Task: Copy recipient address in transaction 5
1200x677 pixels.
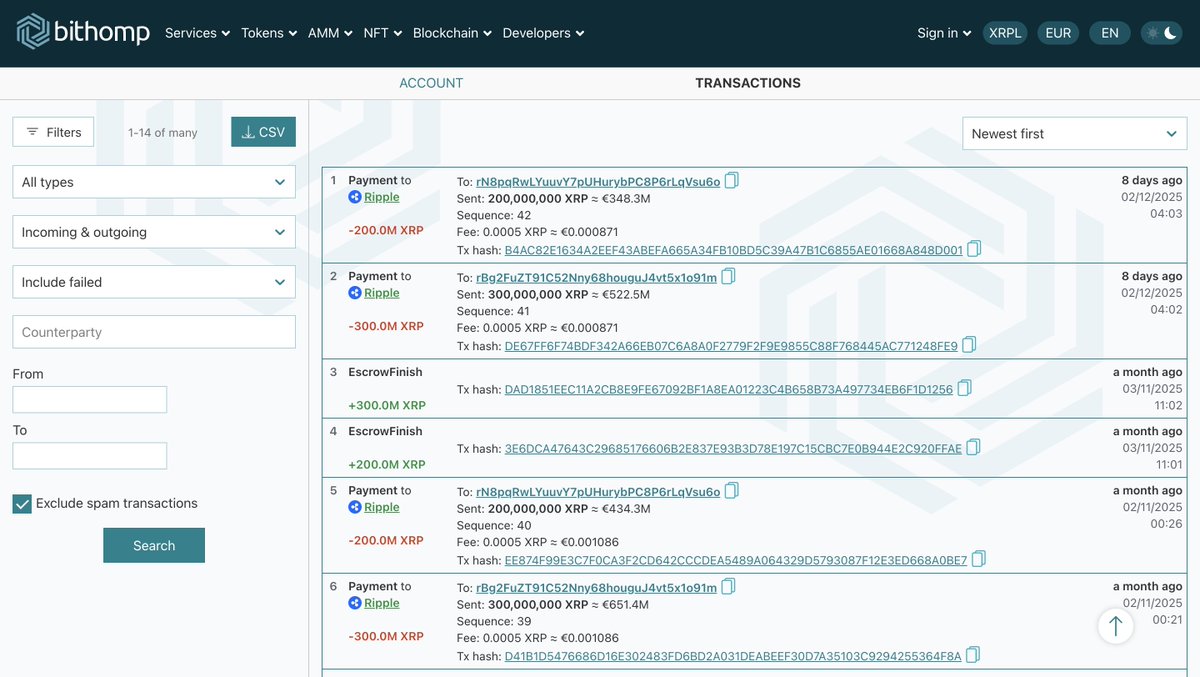Action: 732,491
